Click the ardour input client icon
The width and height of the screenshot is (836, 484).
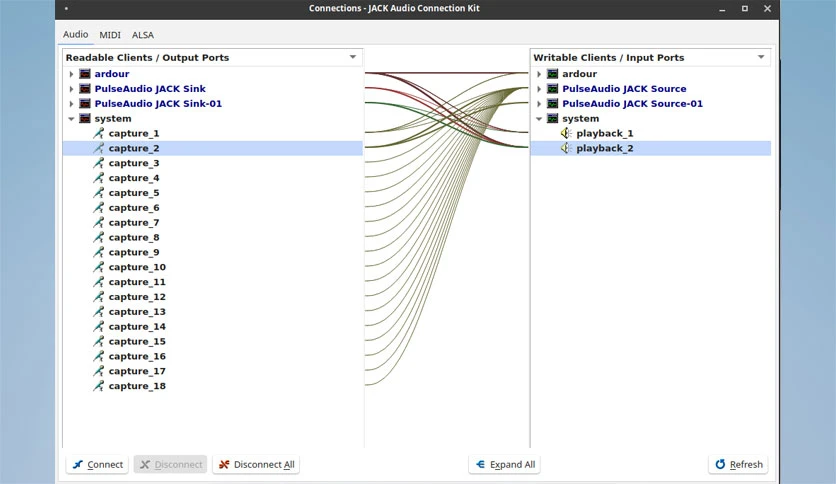click(553, 74)
